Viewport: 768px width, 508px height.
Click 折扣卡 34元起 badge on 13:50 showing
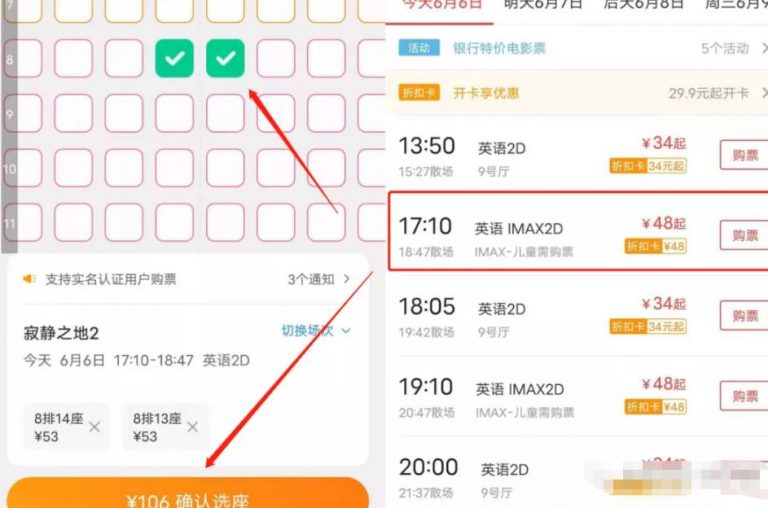[648, 166]
